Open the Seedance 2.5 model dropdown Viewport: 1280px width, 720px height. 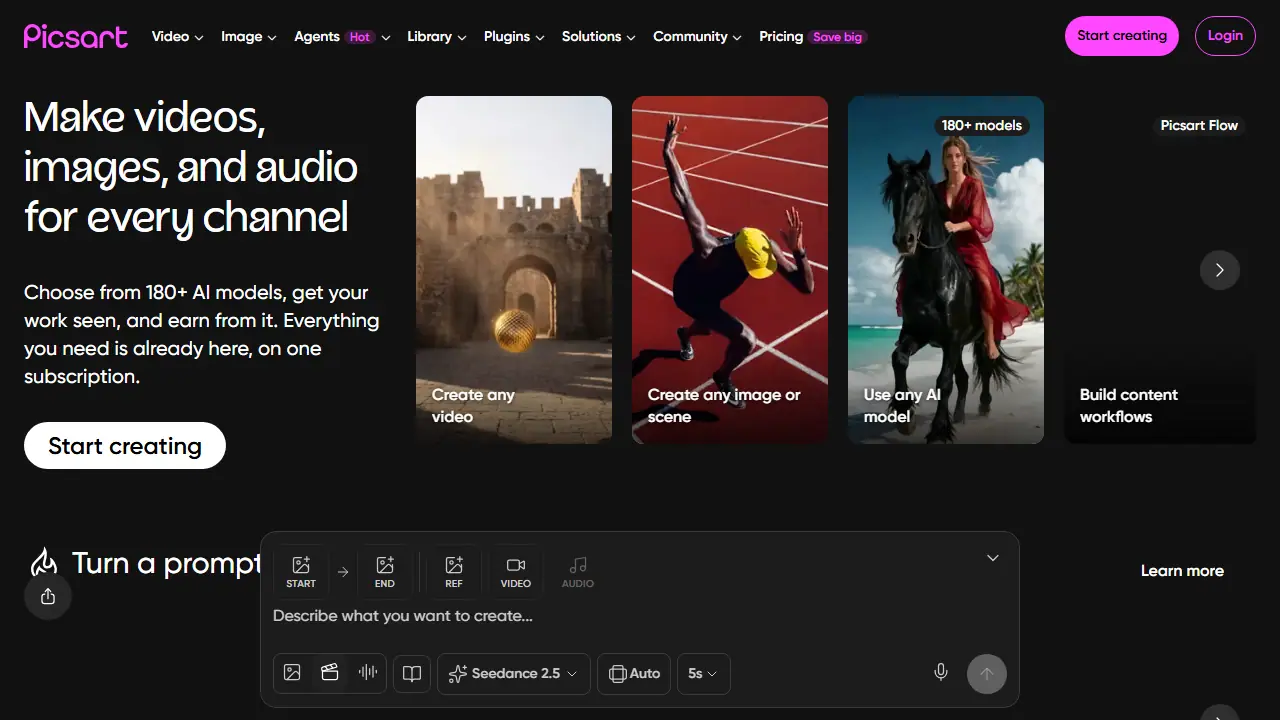tap(514, 674)
